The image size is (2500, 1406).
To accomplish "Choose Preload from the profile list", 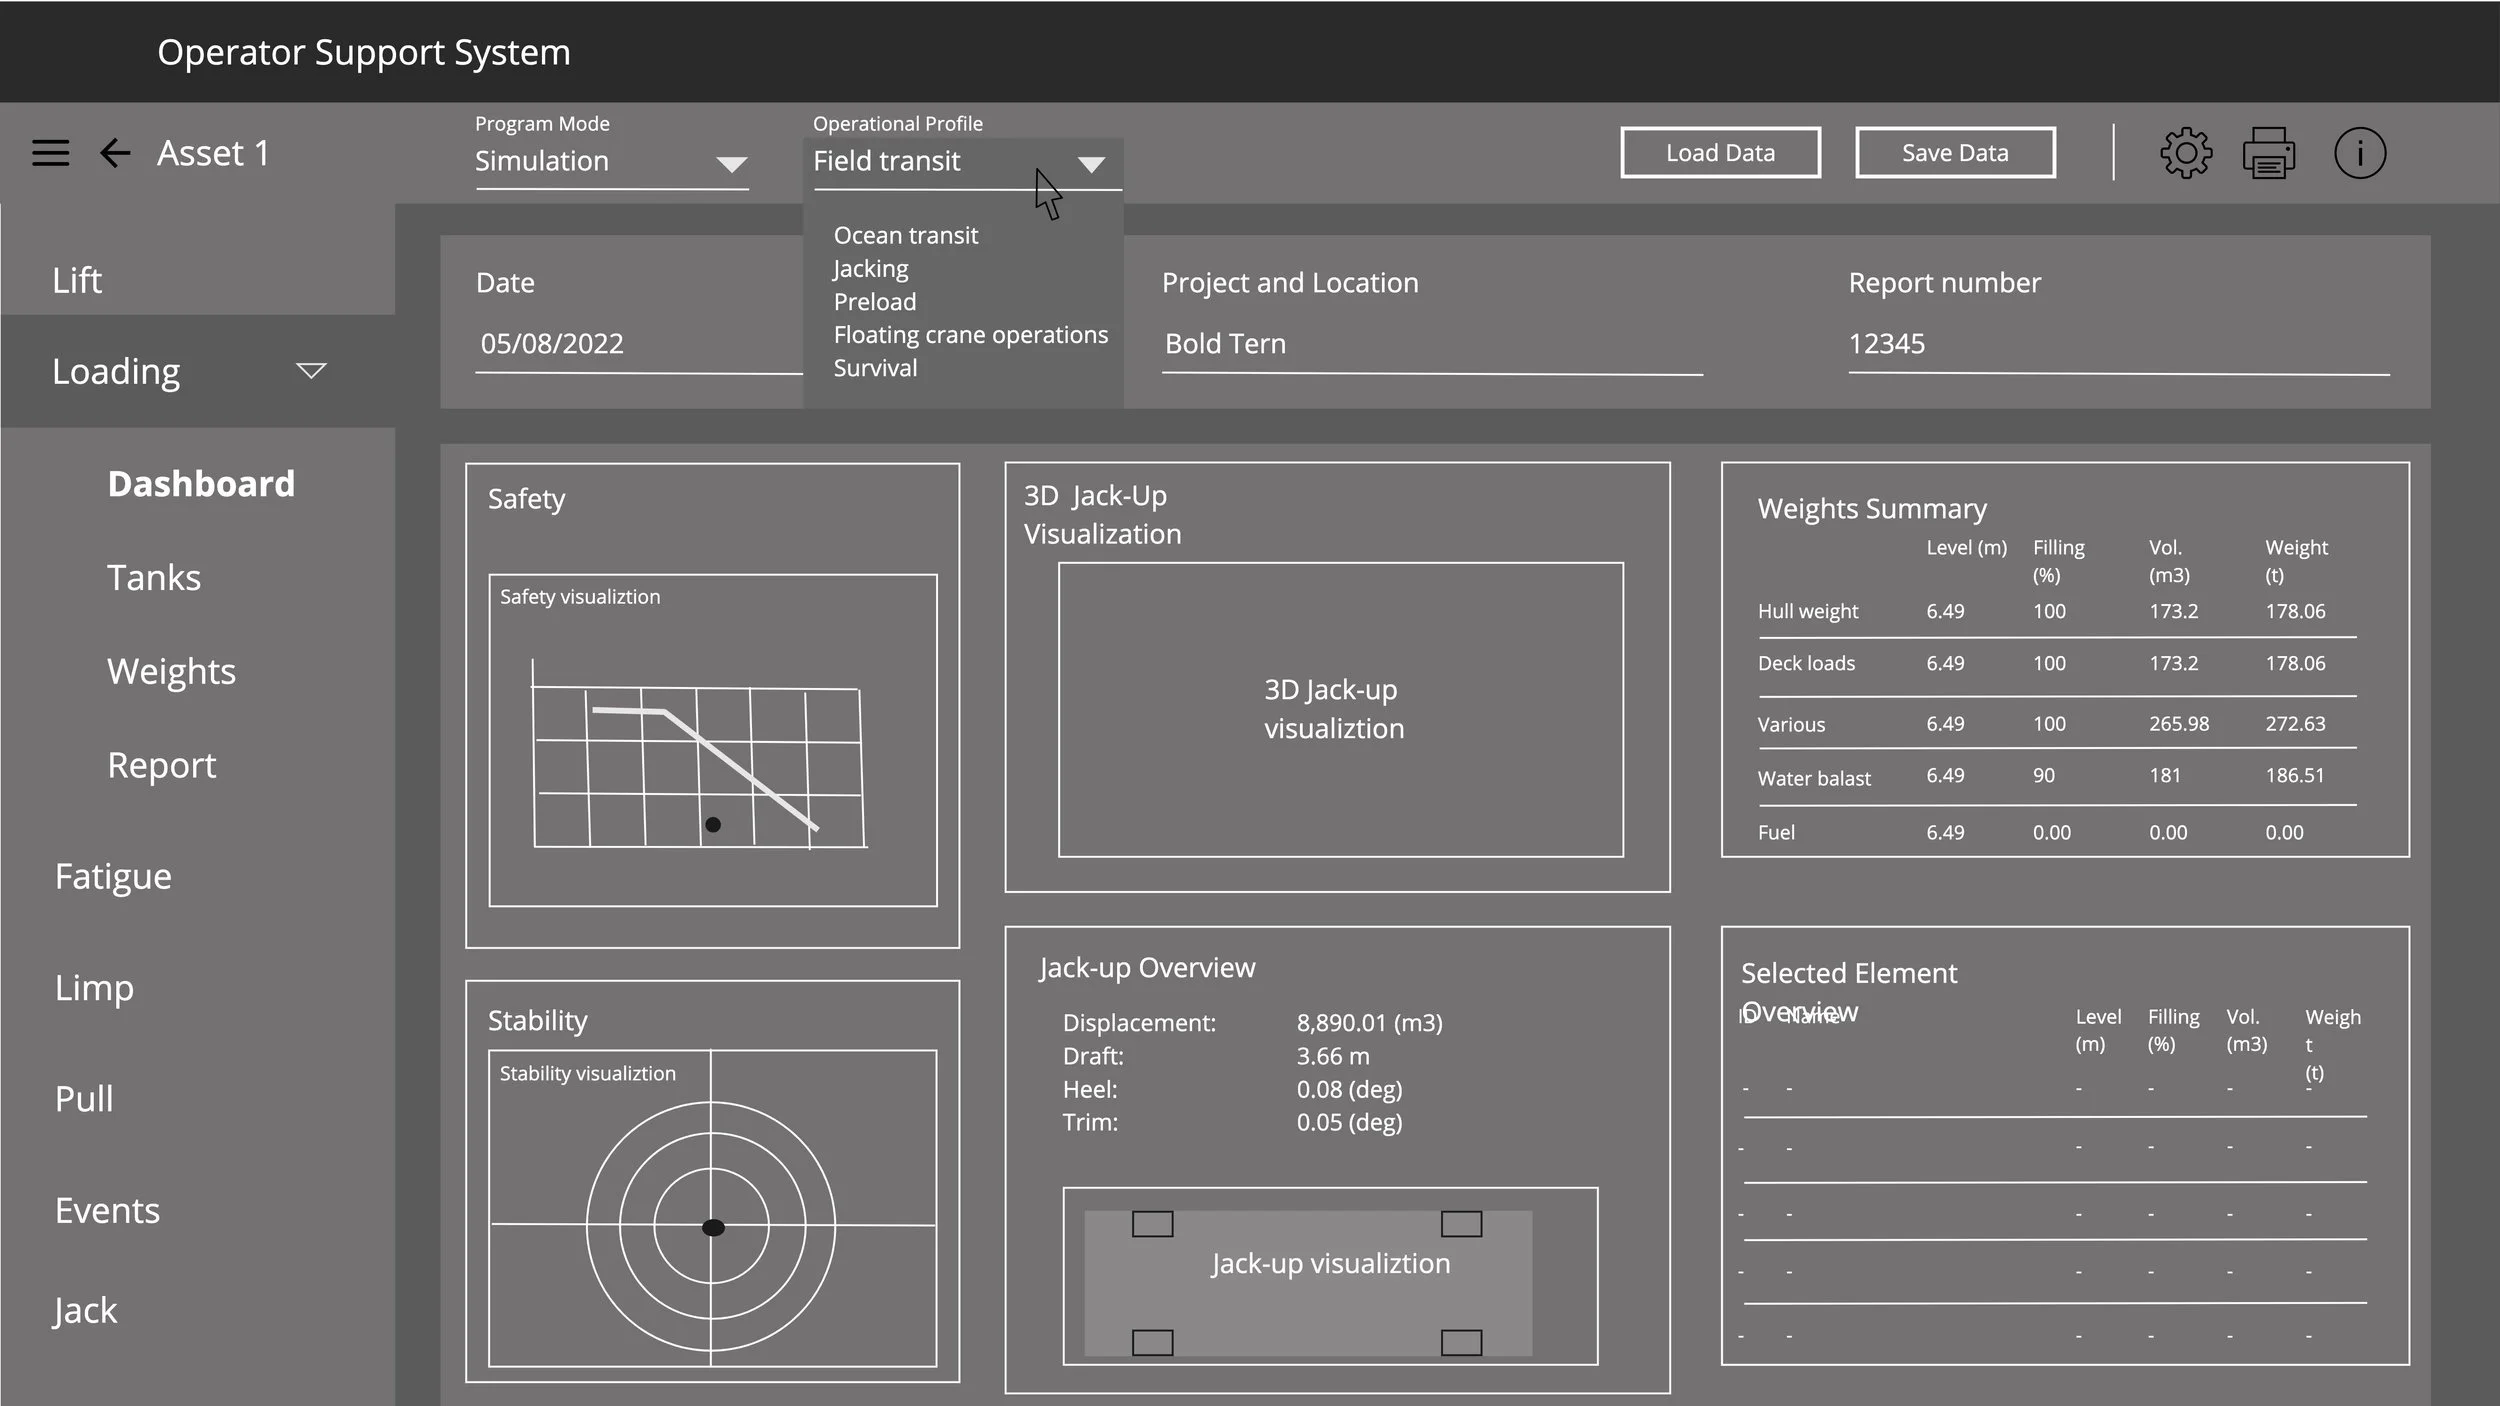I will point(875,301).
